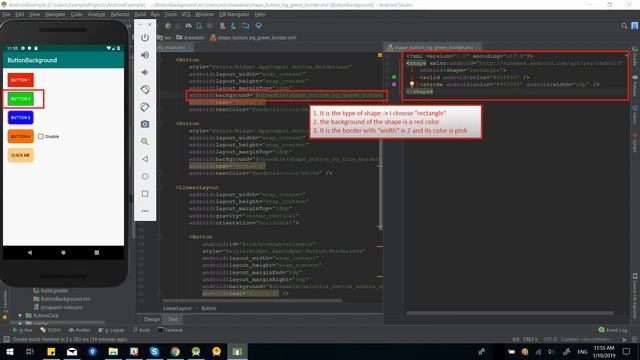Open the Run tool window
Image resolution: width=640 pixels, height=360 pixels.
[22, 330]
